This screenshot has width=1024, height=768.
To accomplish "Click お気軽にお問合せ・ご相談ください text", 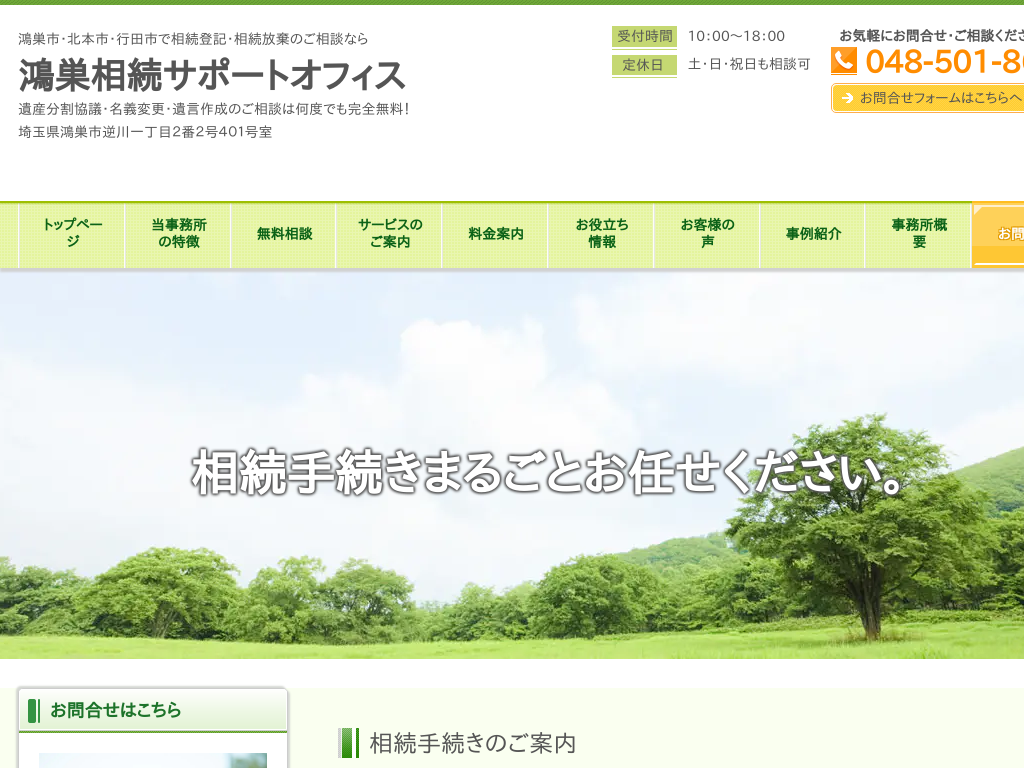I will (931, 36).
